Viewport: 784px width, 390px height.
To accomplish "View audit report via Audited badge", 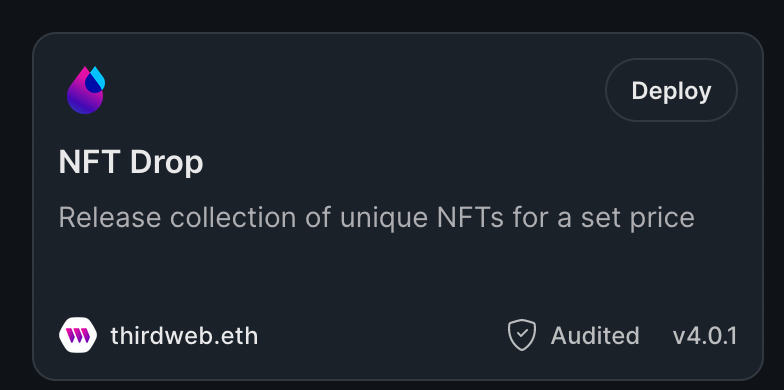I will click(574, 336).
